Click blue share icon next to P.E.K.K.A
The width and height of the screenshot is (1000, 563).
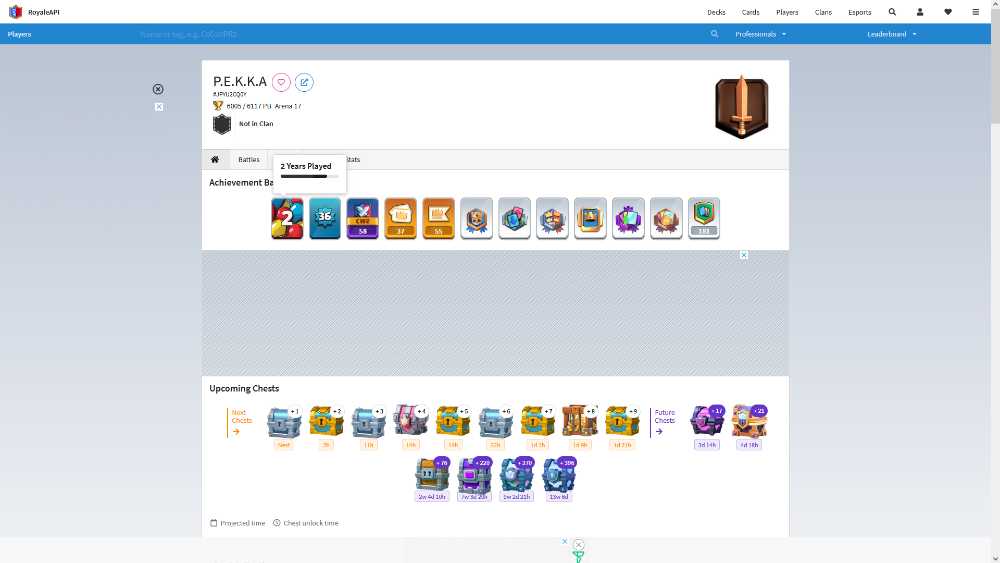point(304,82)
